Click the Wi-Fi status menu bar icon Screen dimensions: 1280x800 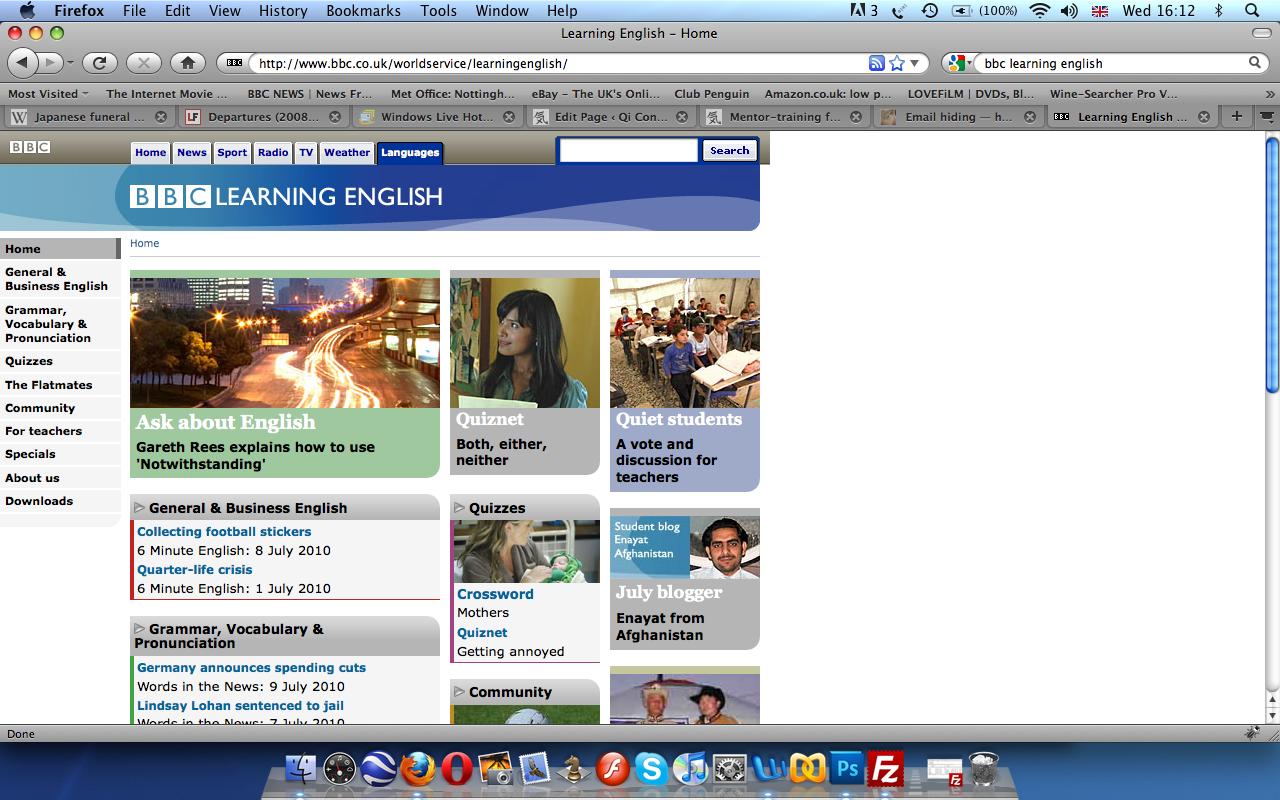click(1040, 11)
